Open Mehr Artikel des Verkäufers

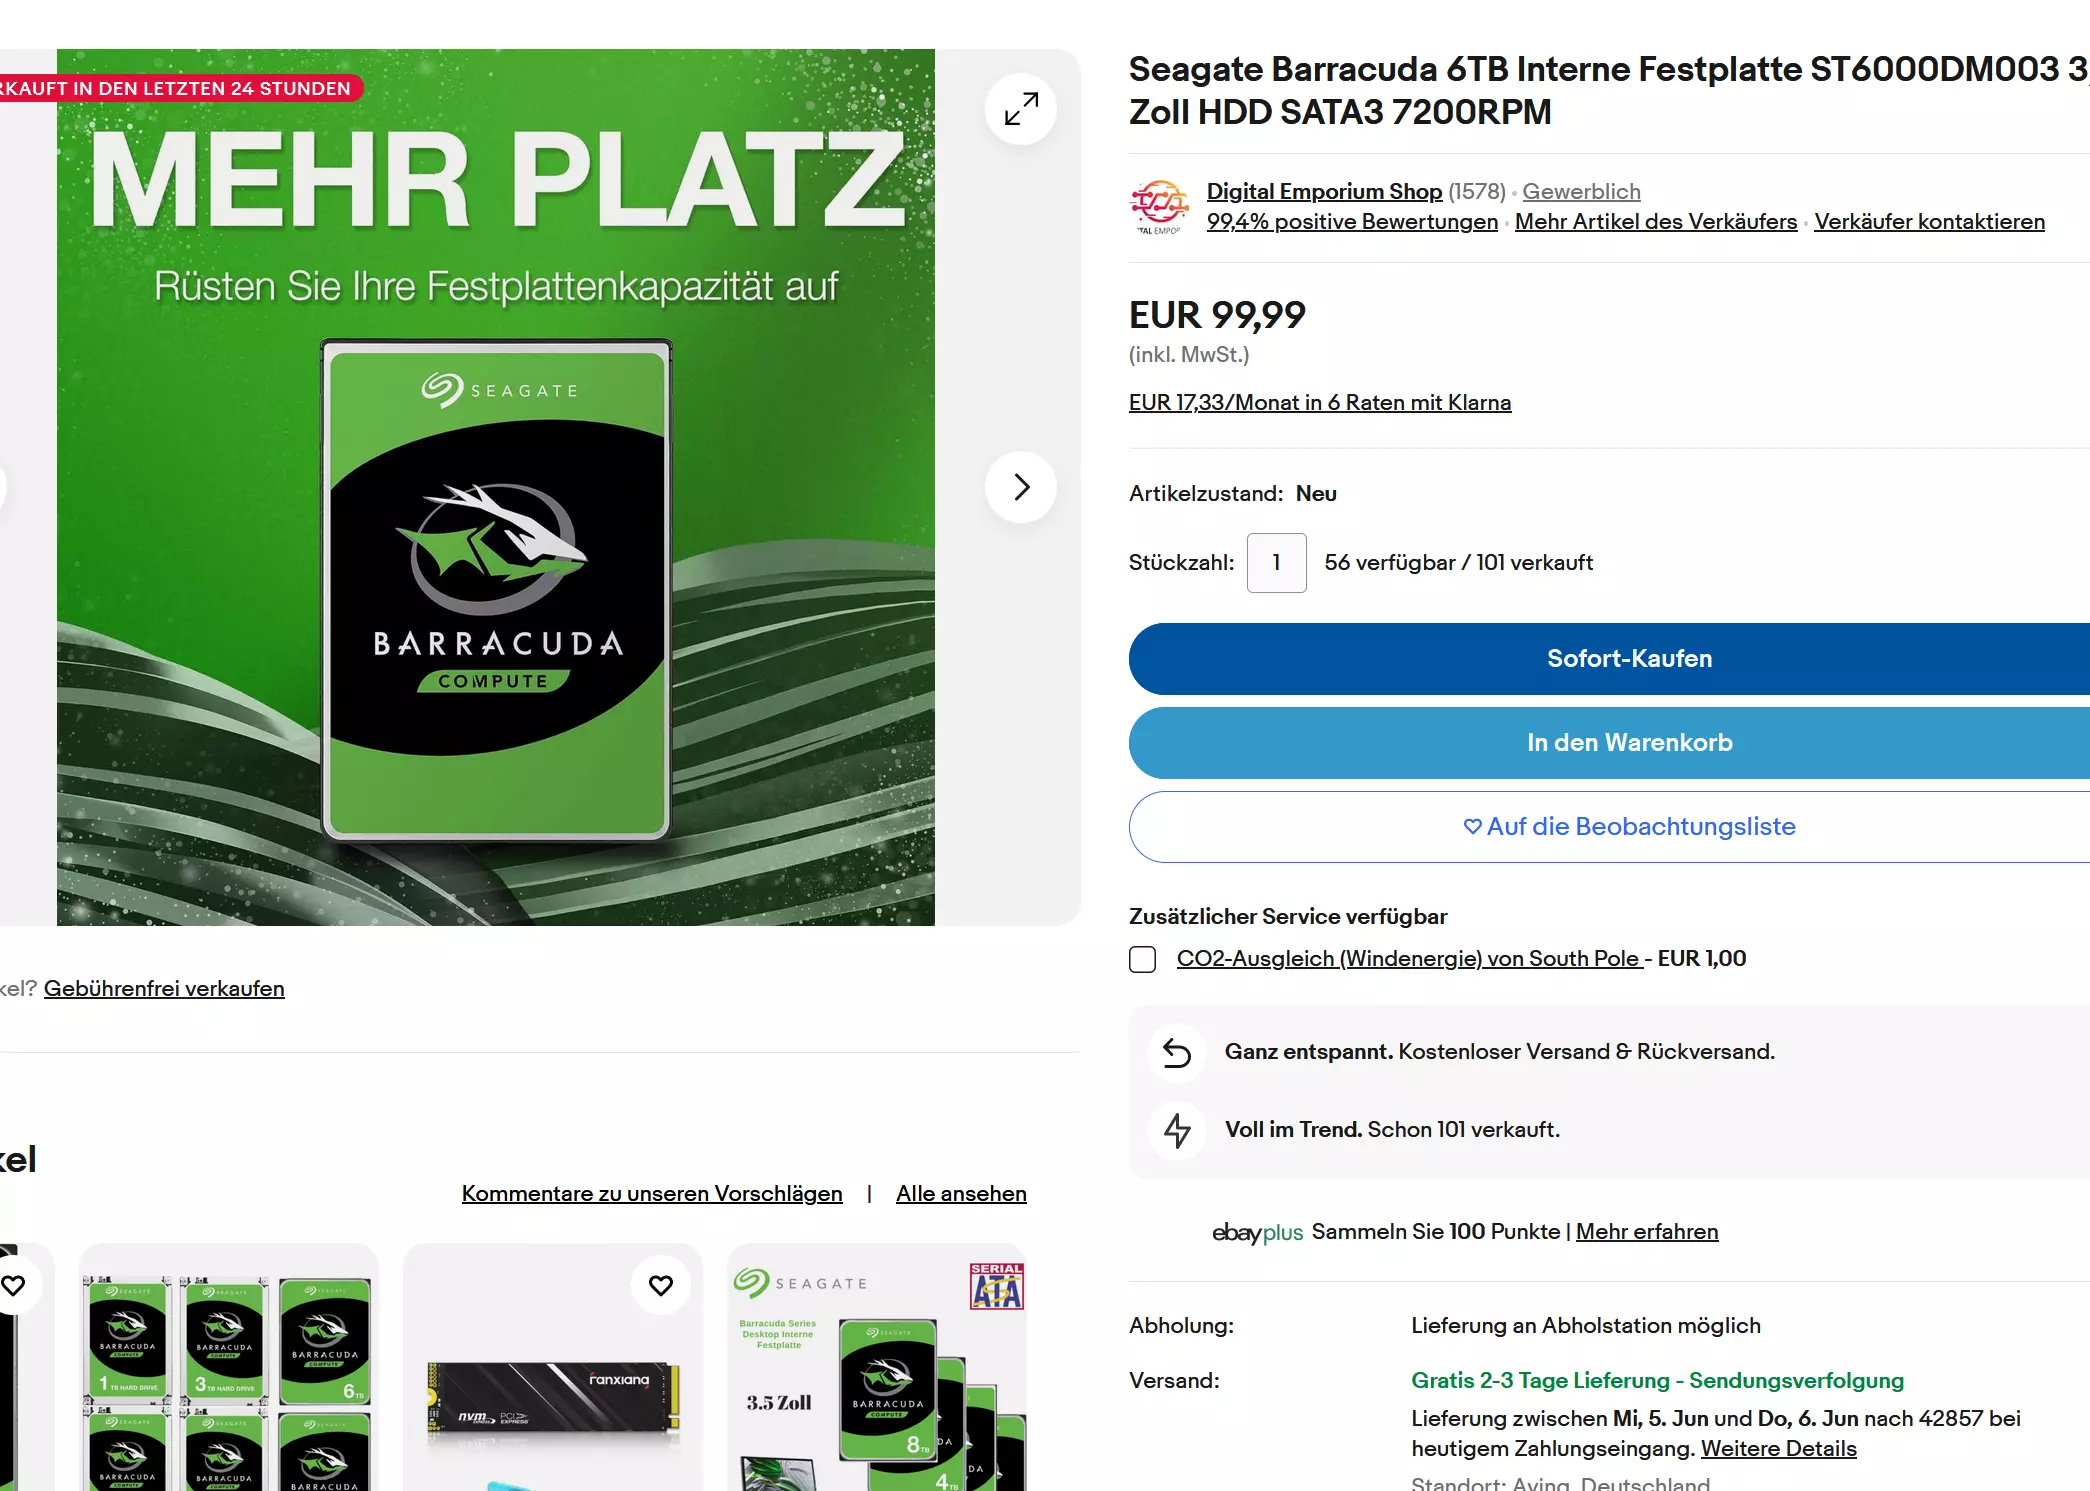[1656, 222]
